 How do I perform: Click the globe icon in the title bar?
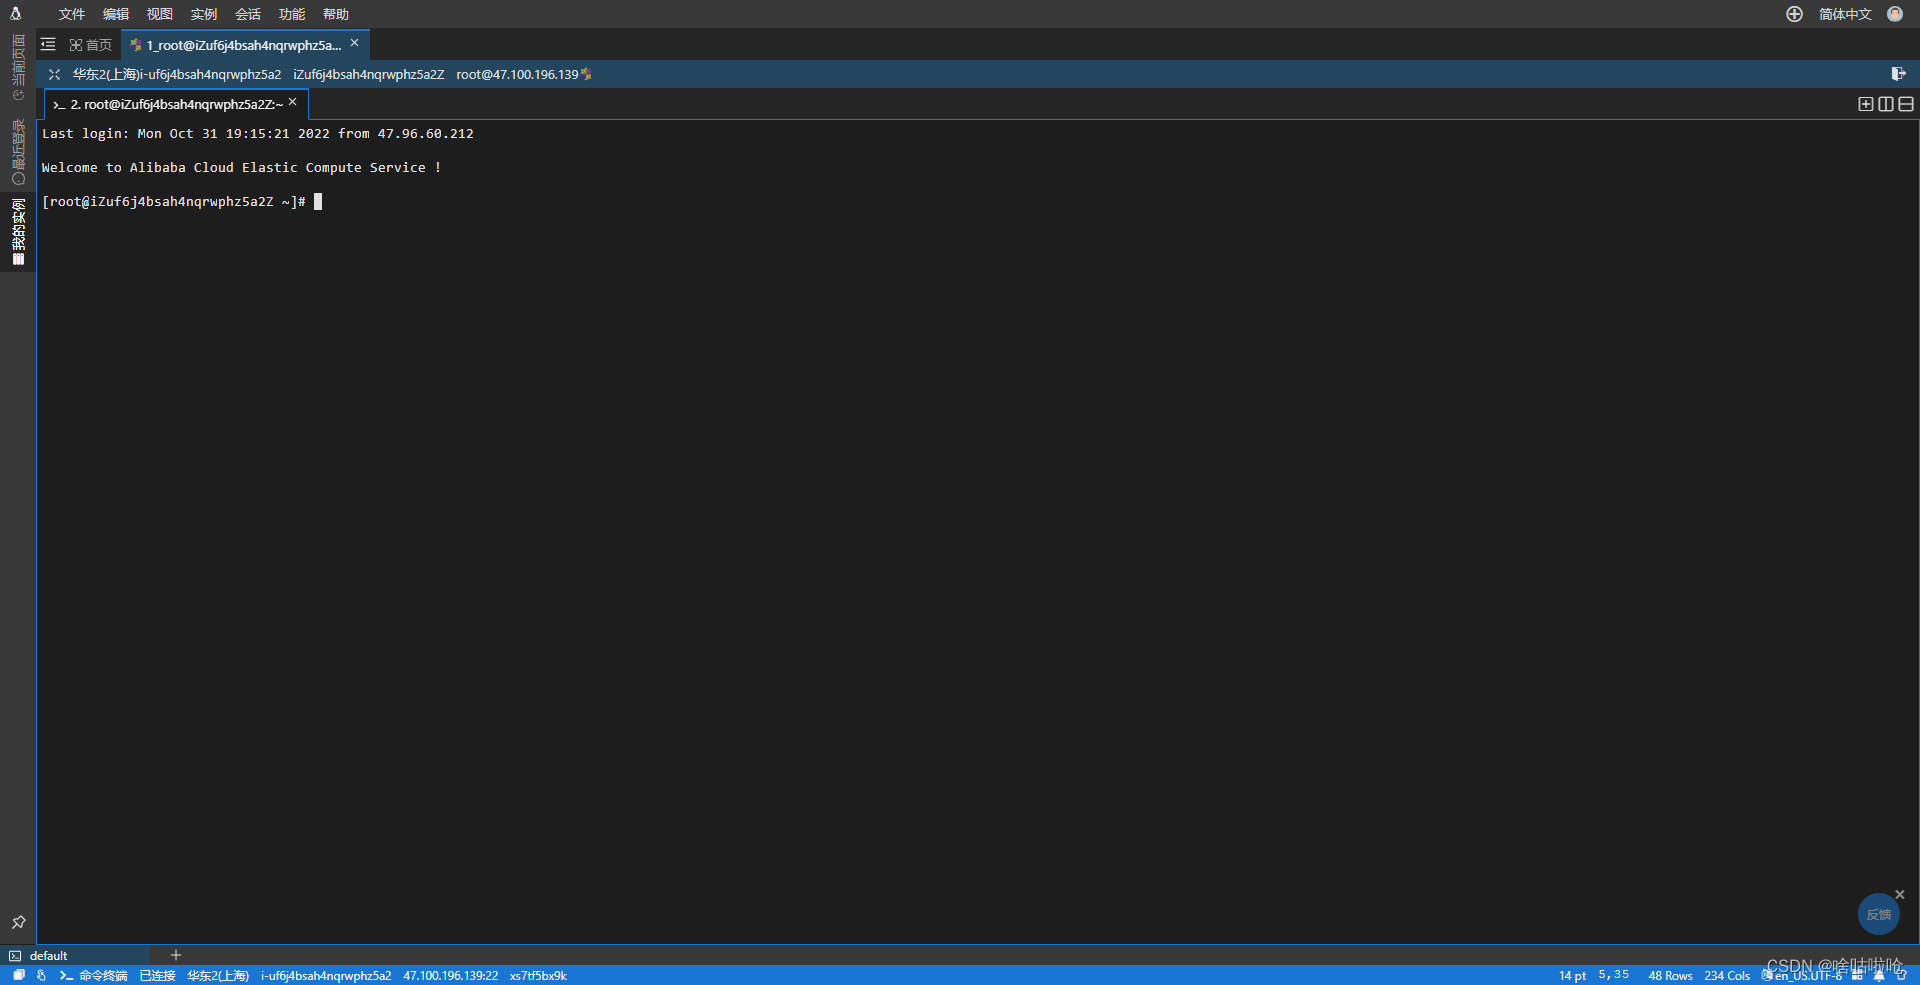pos(1793,14)
